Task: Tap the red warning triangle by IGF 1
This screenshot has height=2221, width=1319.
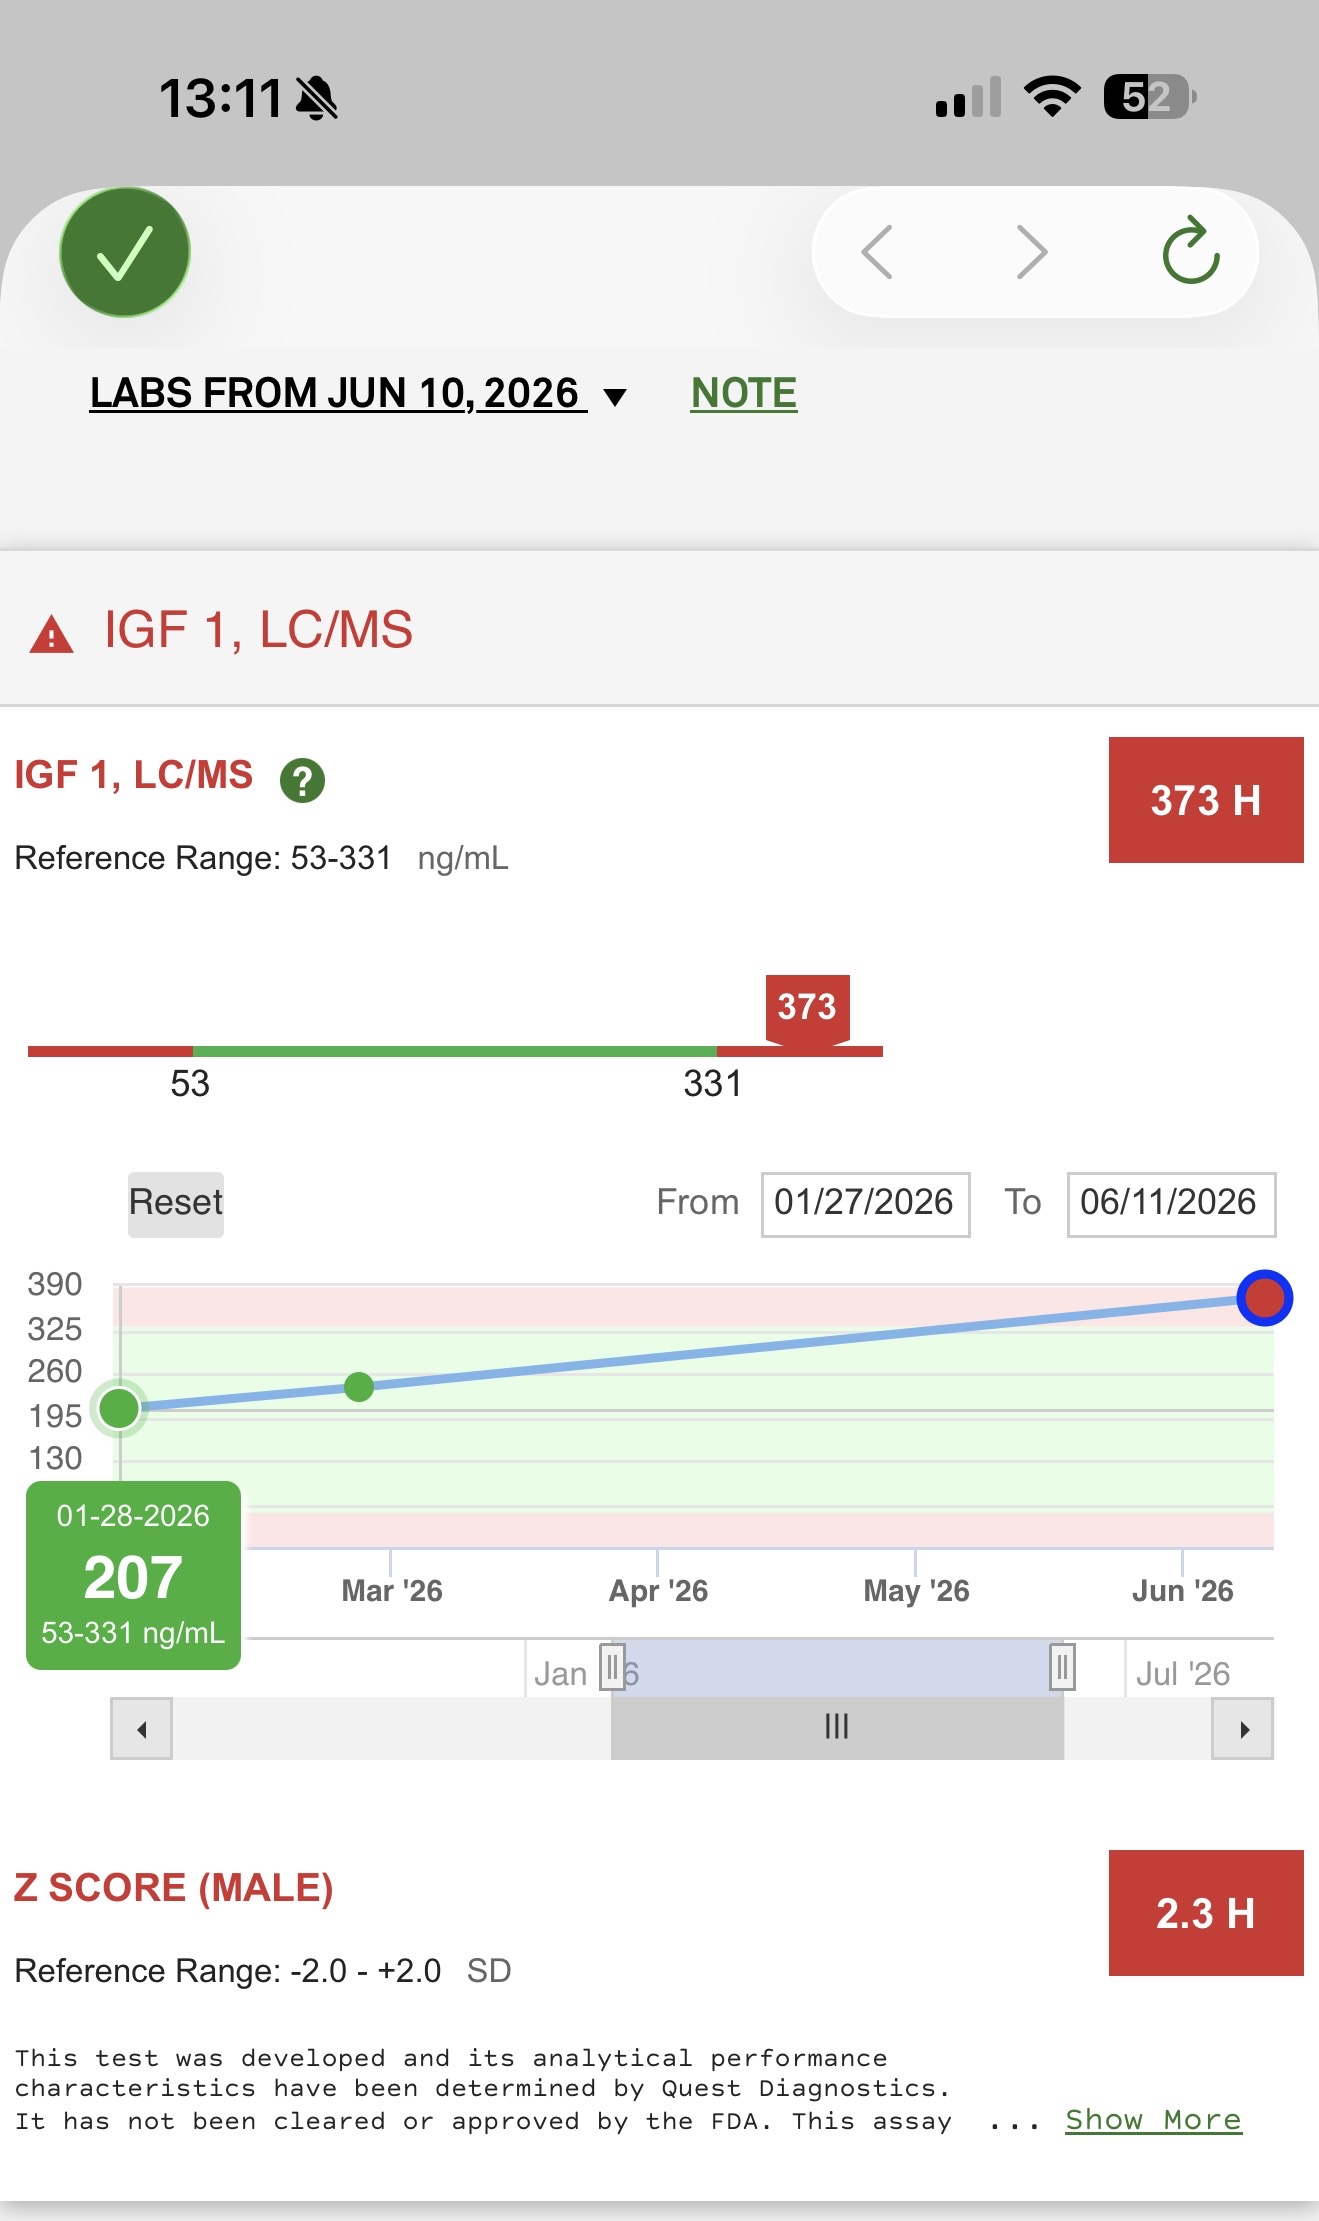Action: (51, 635)
